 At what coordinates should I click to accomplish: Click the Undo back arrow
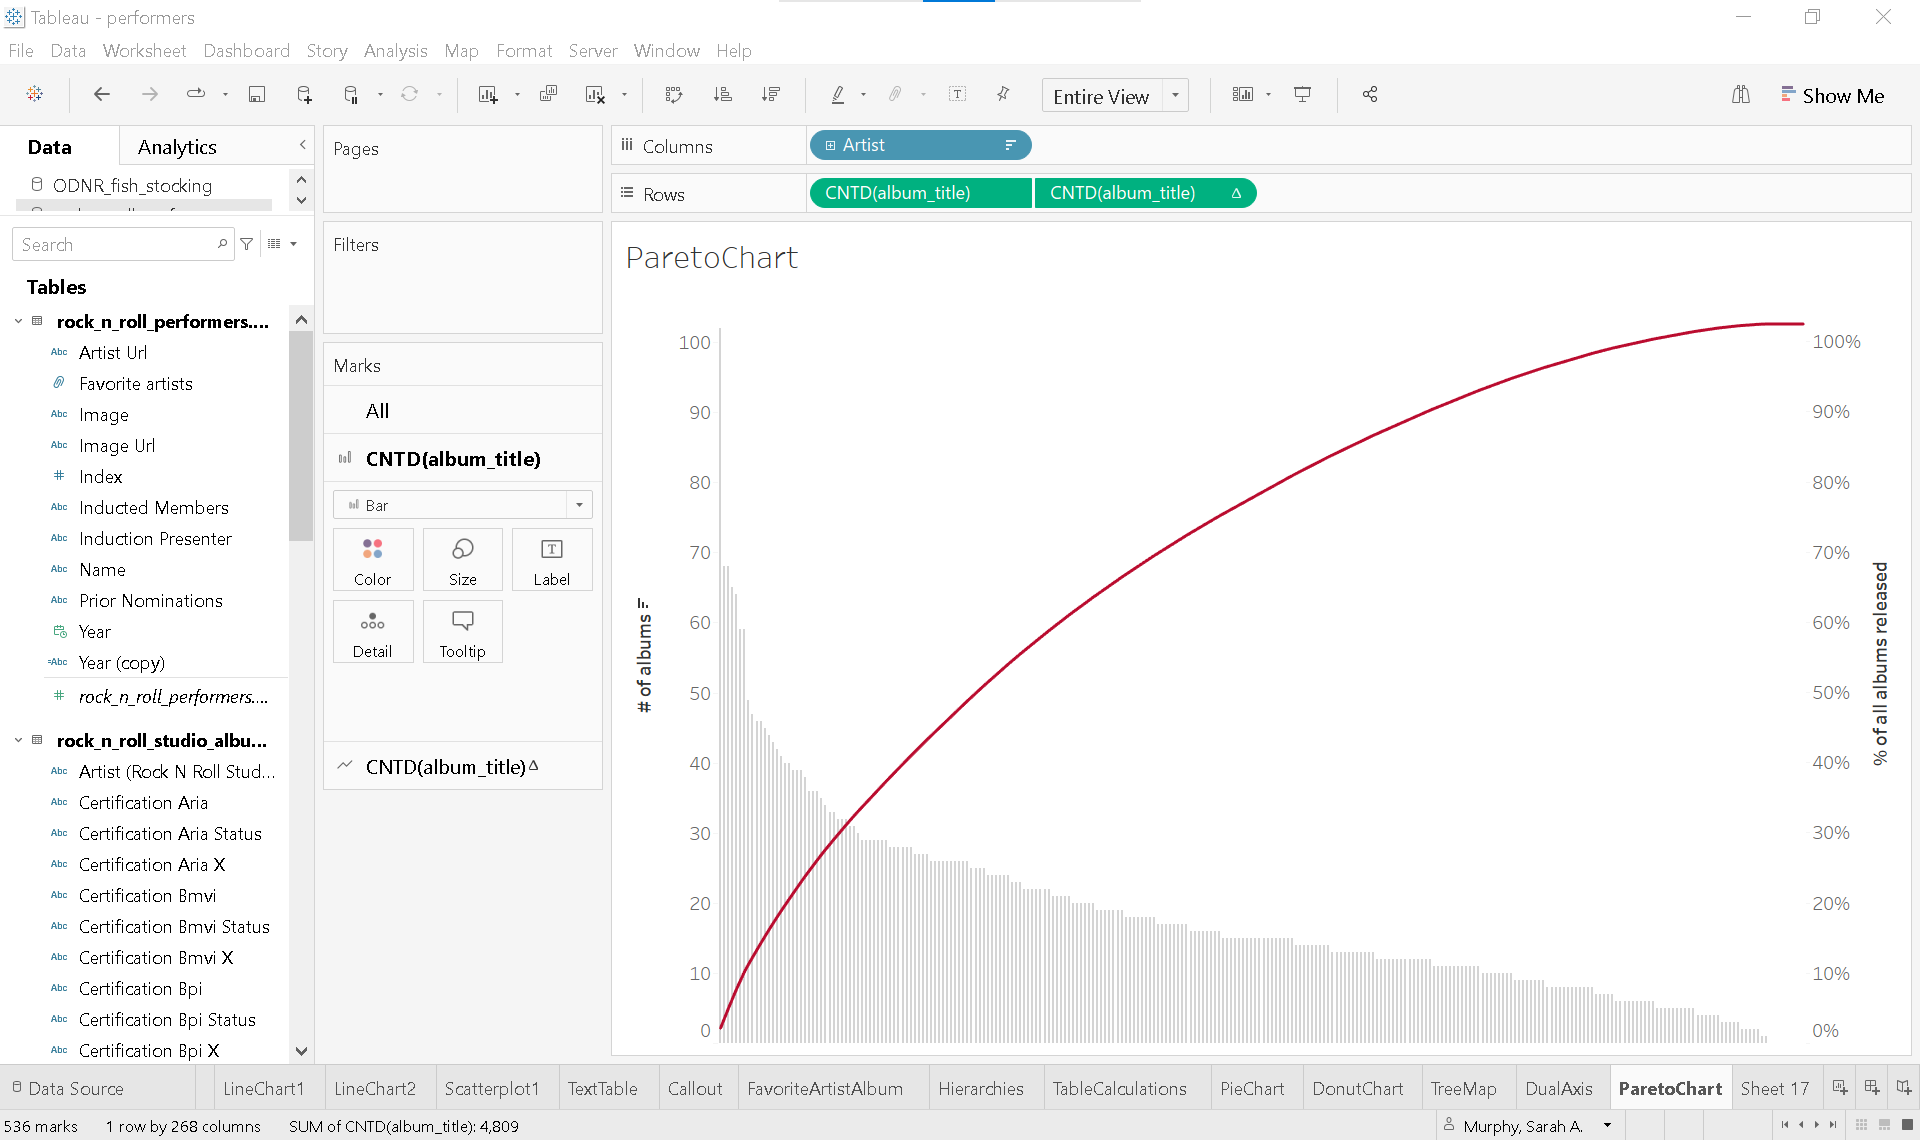[101, 94]
